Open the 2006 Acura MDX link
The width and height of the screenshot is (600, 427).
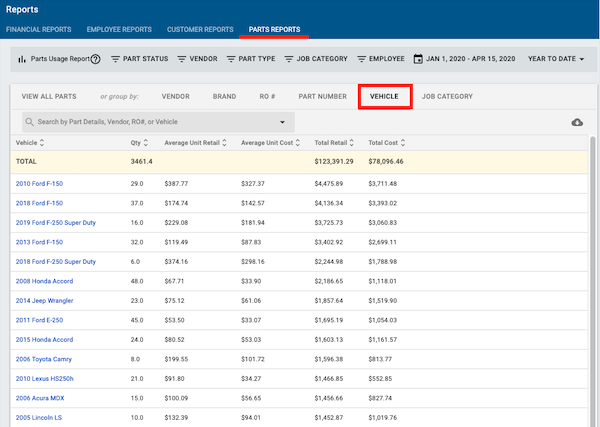40,398
